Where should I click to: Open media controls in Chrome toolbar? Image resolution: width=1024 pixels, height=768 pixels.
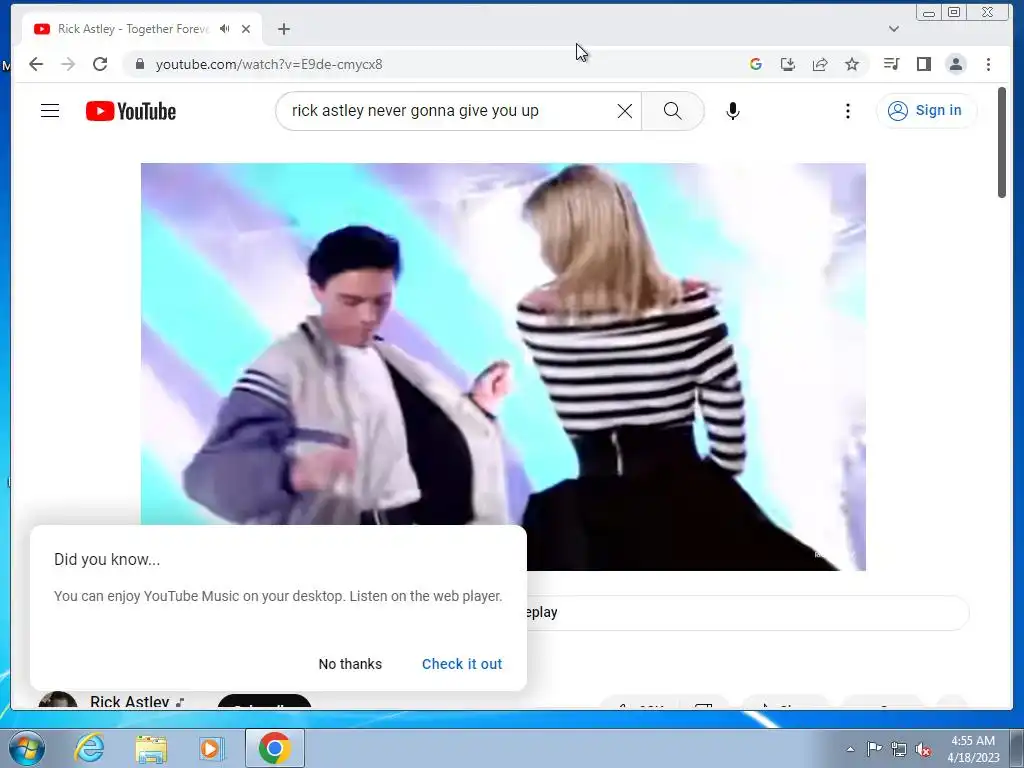[x=891, y=64]
